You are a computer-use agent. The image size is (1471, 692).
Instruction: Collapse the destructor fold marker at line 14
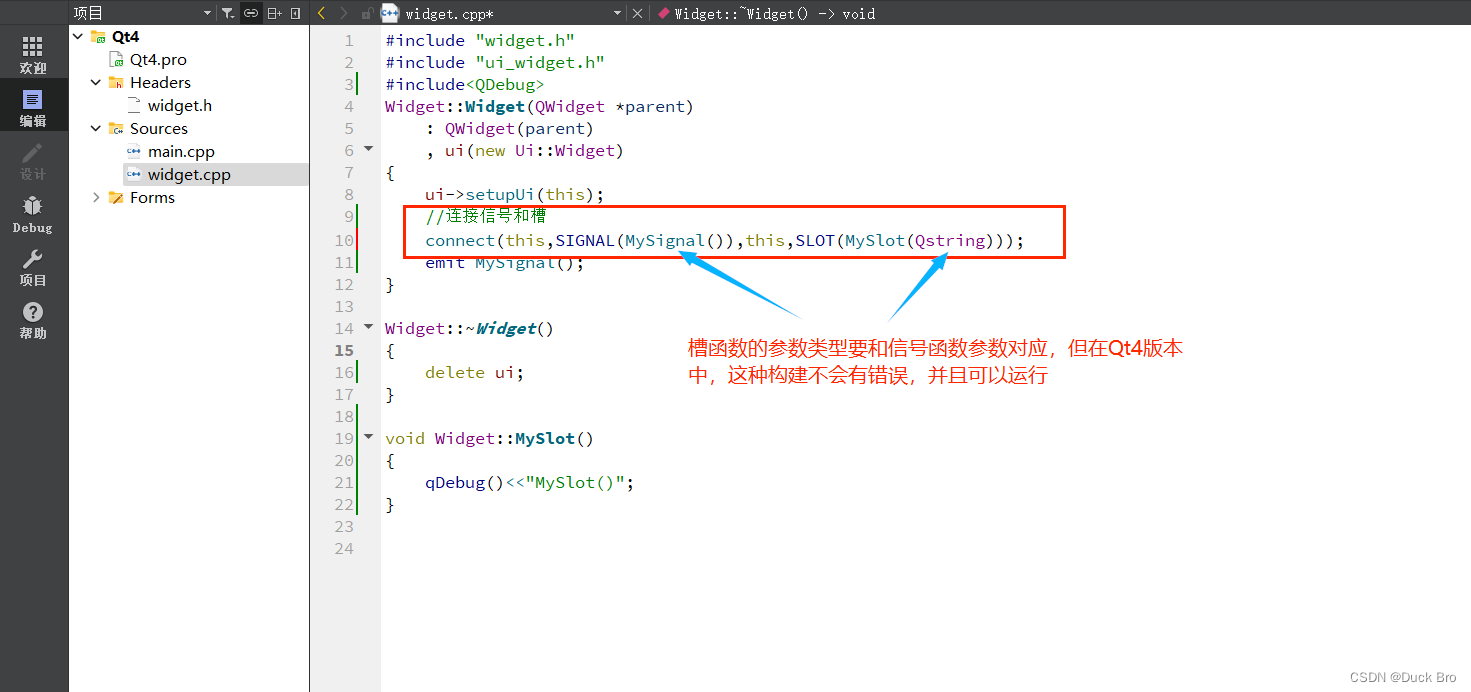coord(368,325)
